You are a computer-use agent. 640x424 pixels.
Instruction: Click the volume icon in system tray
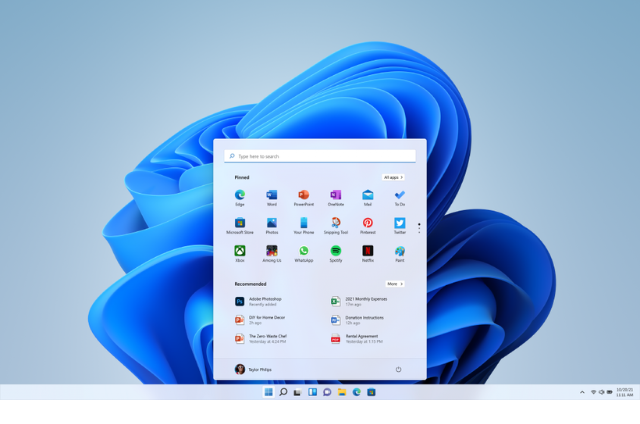point(601,392)
